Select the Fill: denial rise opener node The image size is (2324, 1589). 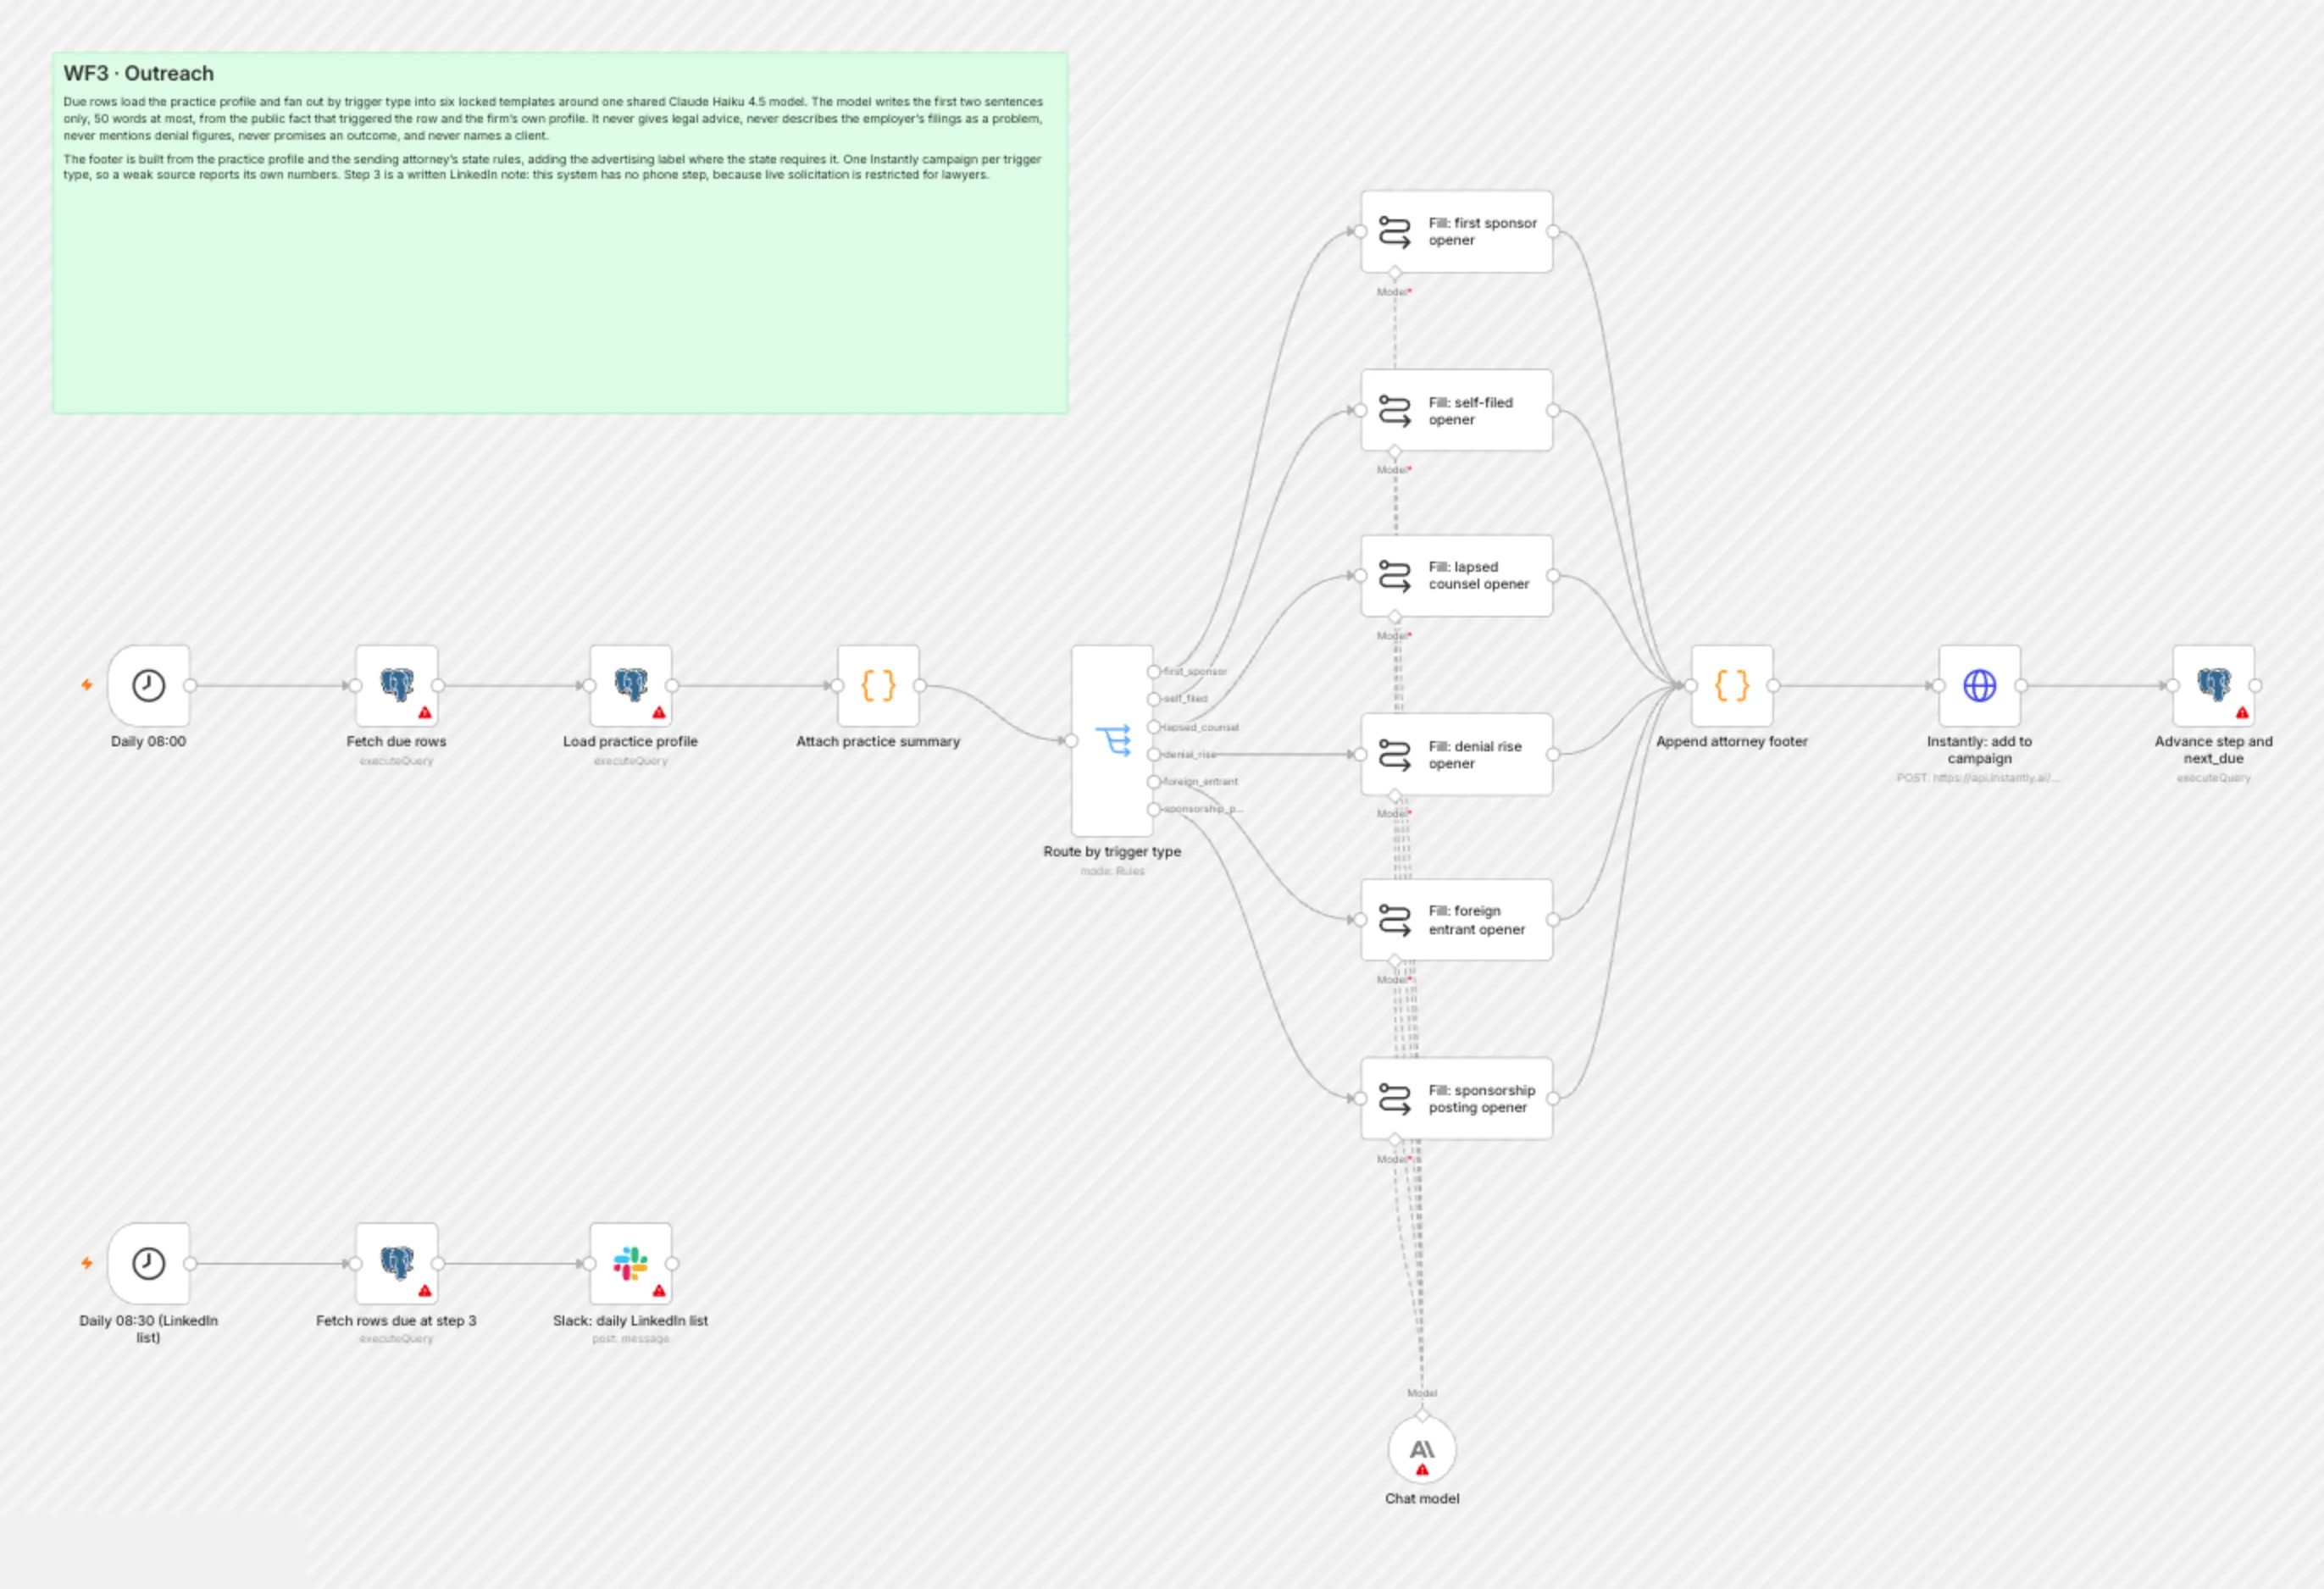[1456, 754]
